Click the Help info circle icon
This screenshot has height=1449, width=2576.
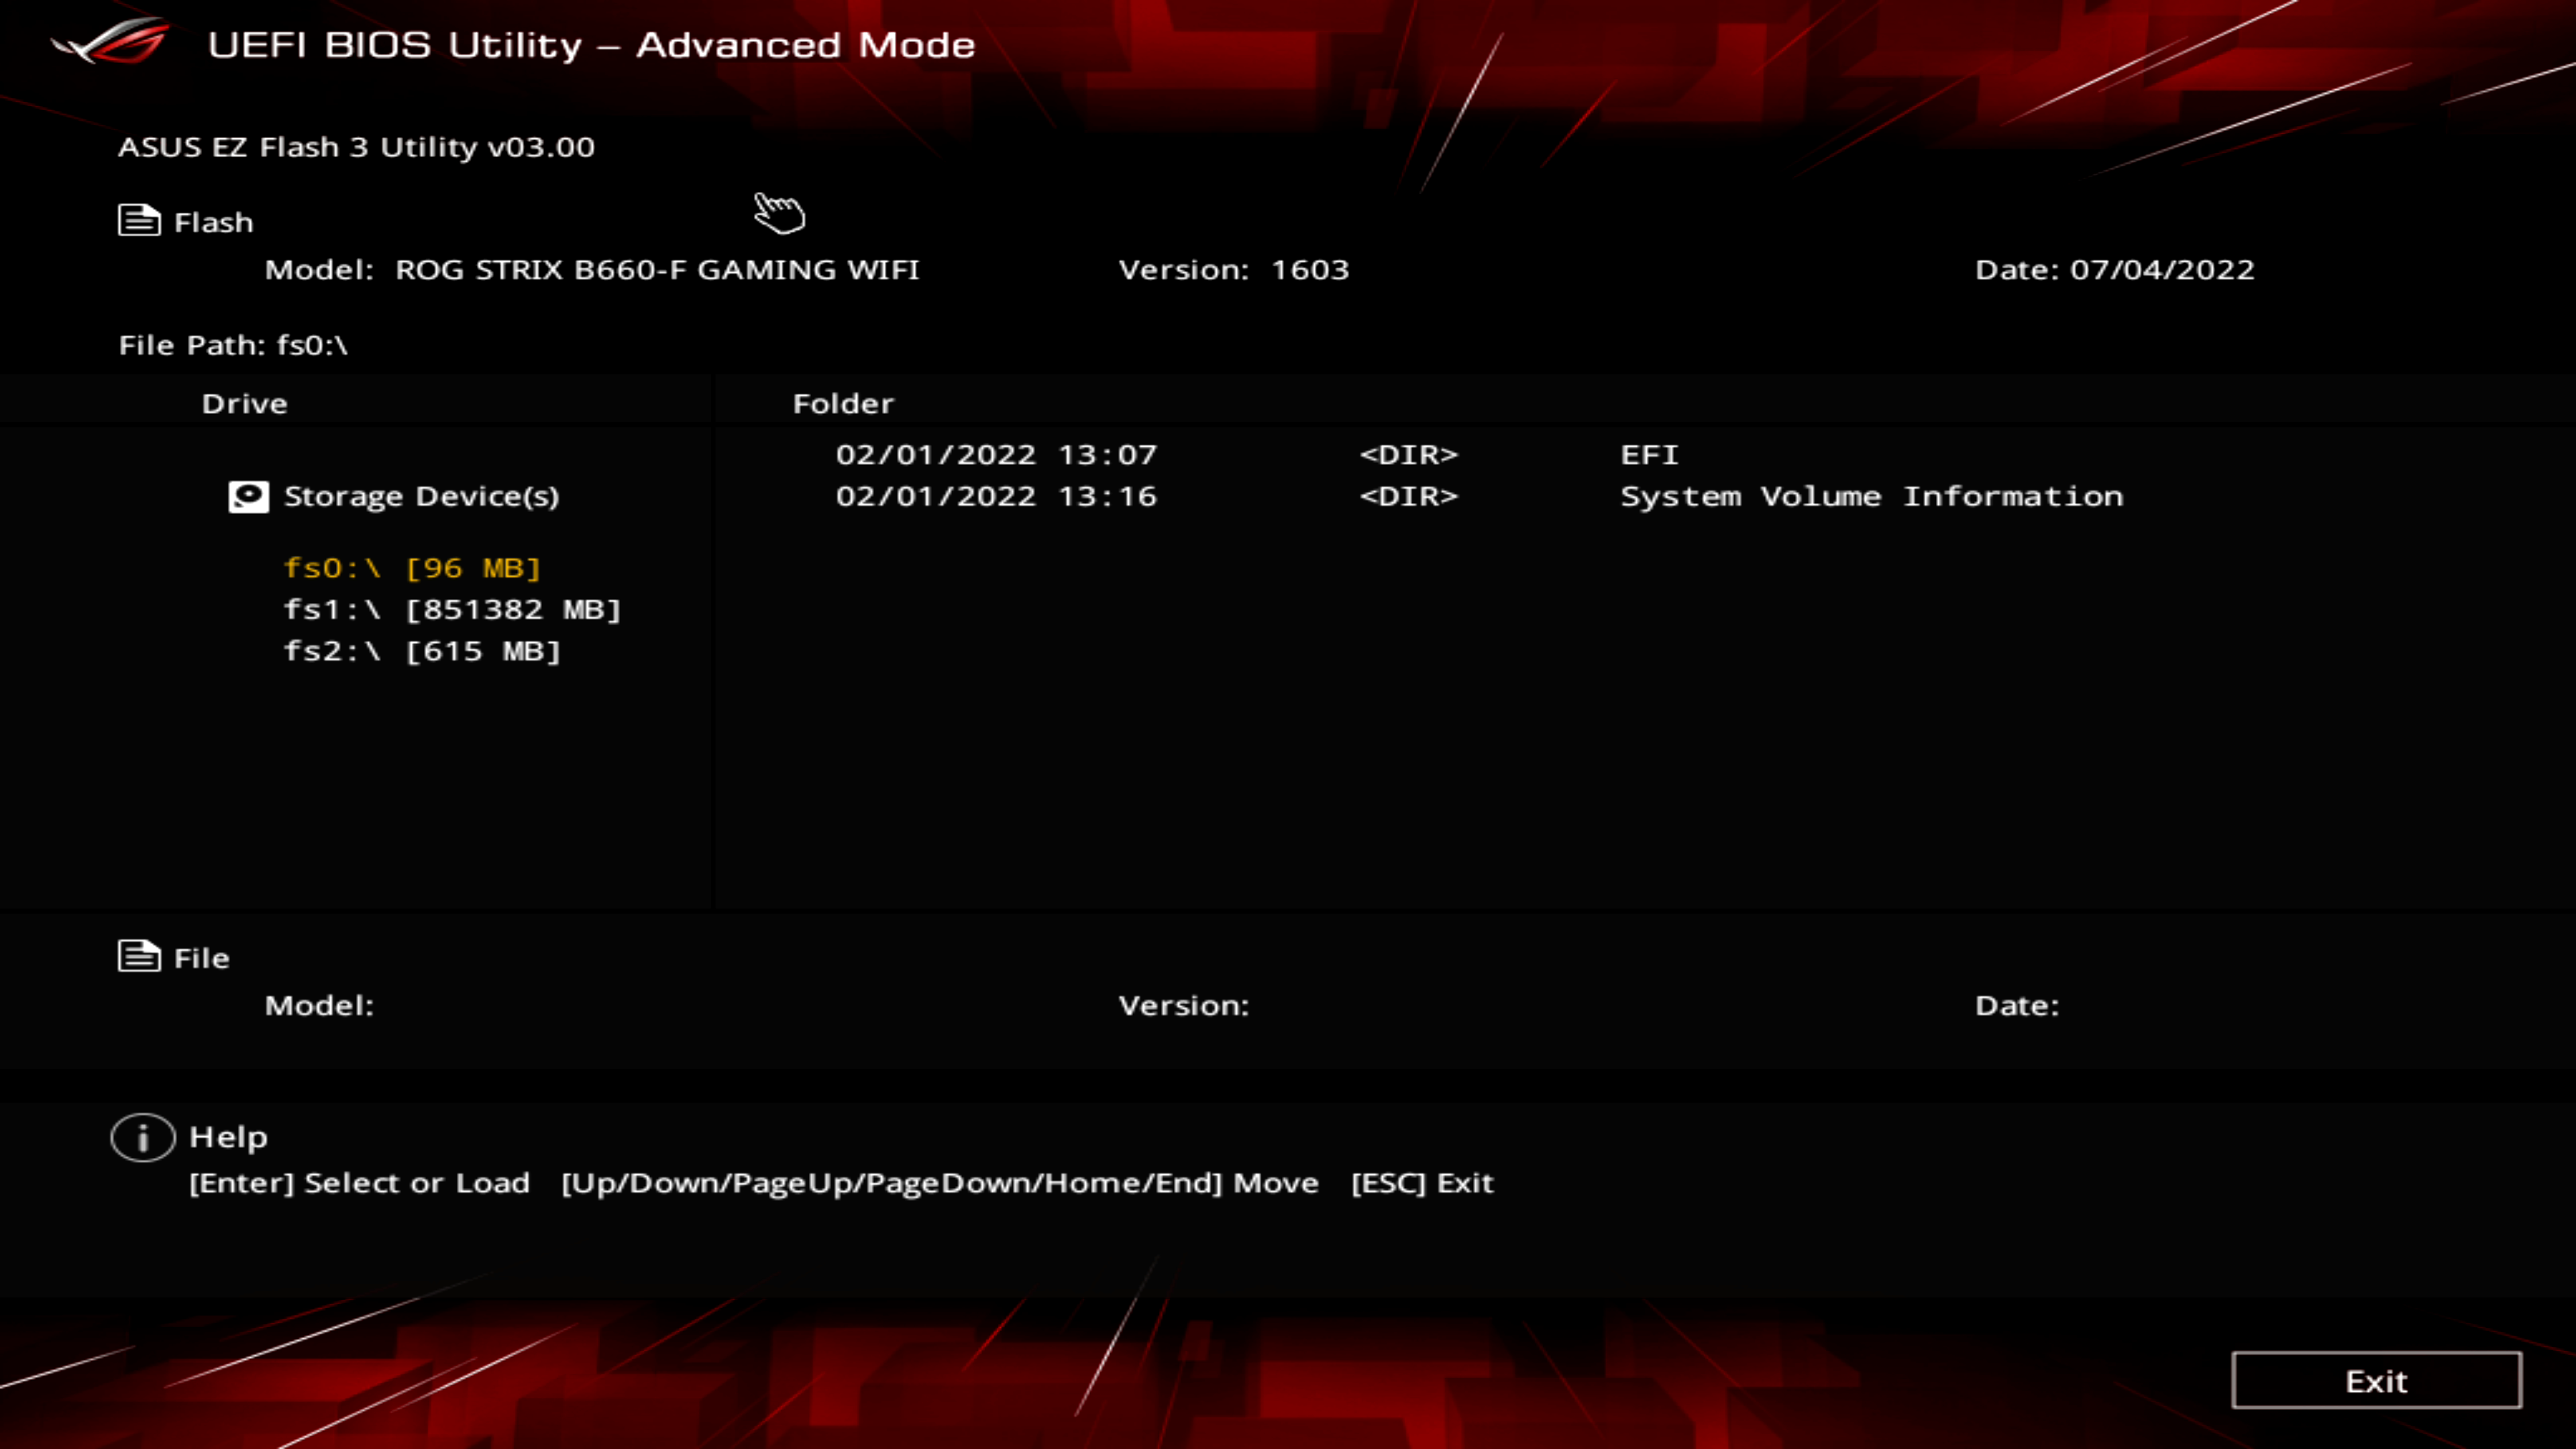[x=143, y=1137]
